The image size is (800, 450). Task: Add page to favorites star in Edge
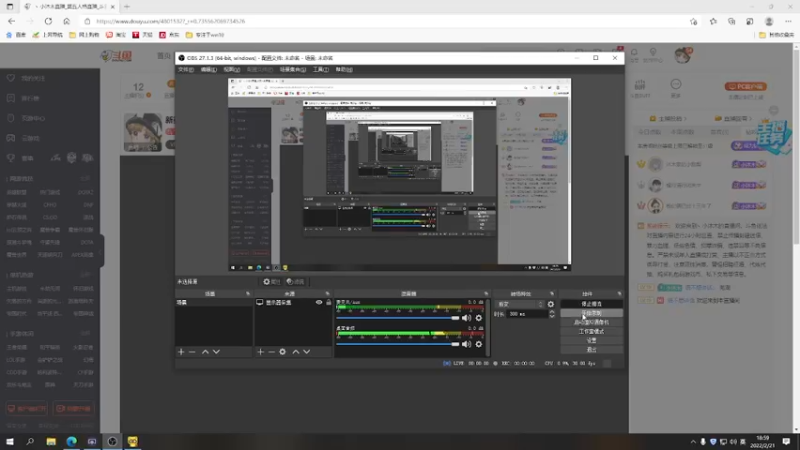[693, 21]
